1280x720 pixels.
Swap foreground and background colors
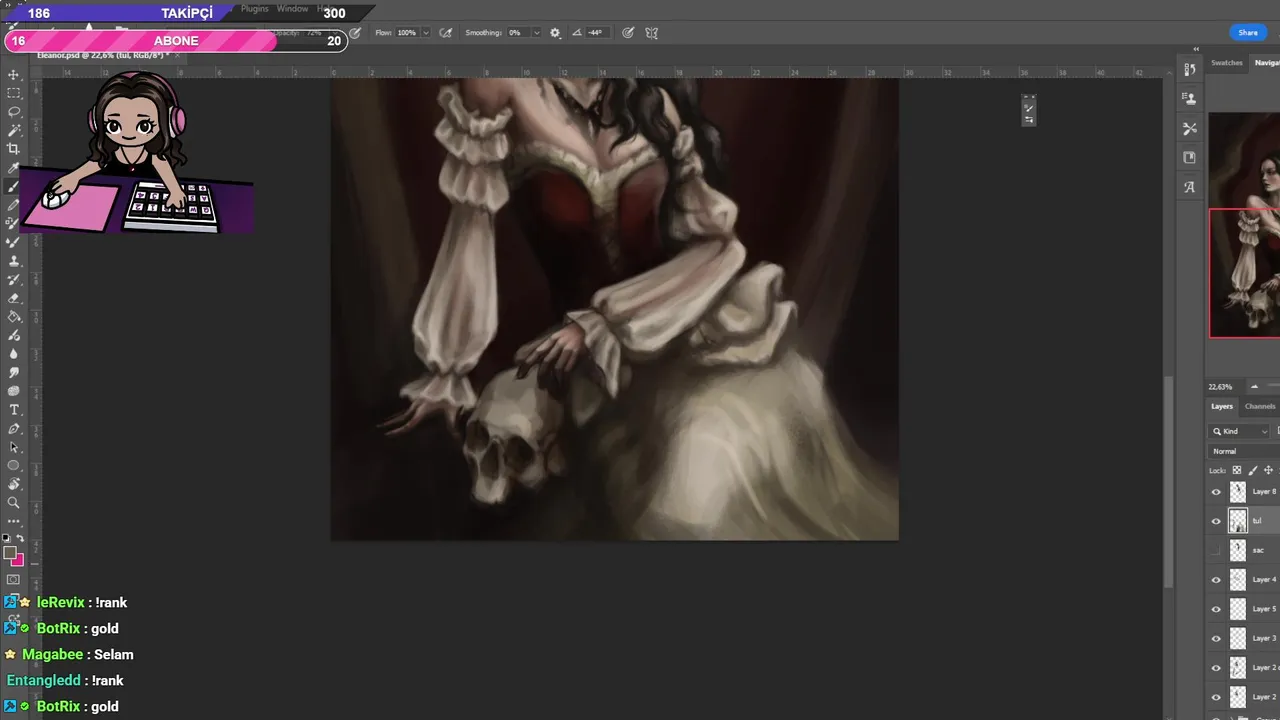(x=20, y=538)
